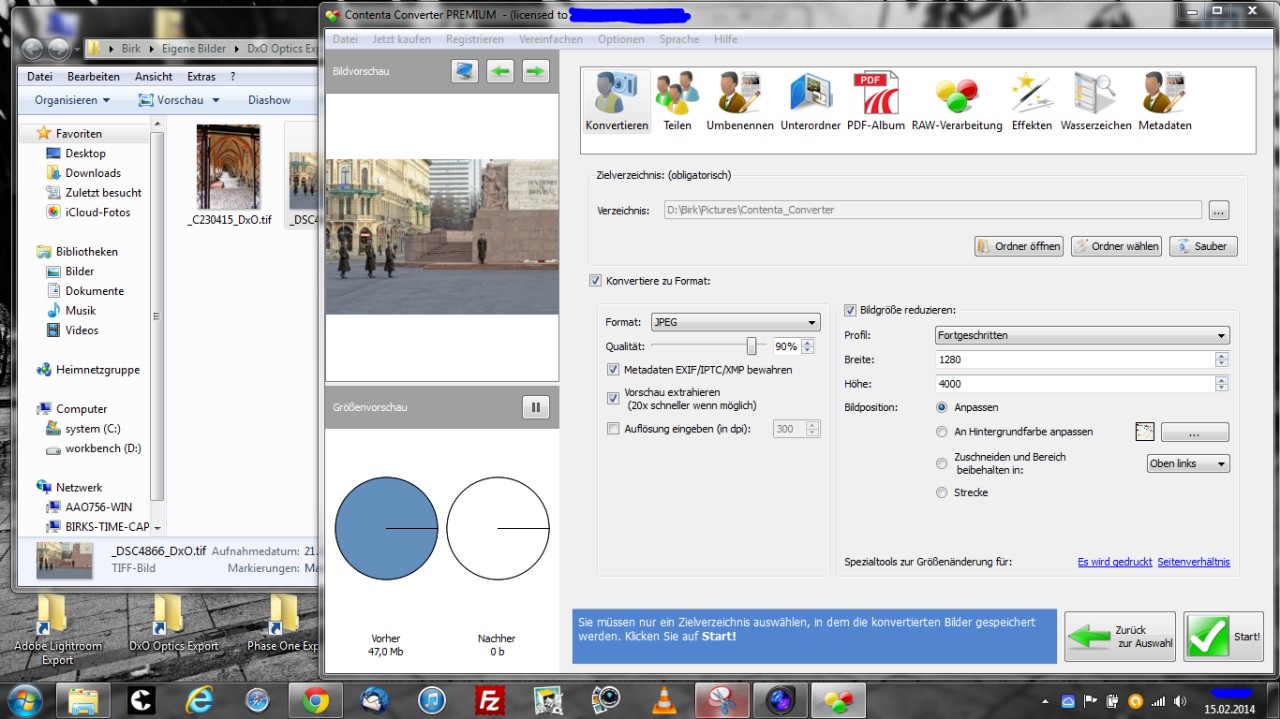Click the volume icon in system tray

(1180, 701)
